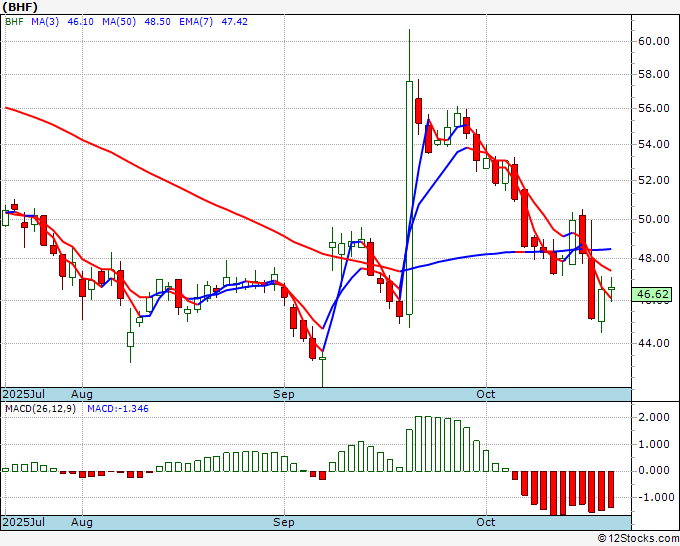Click the MA(3) value 46.10

click(x=80, y=22)
